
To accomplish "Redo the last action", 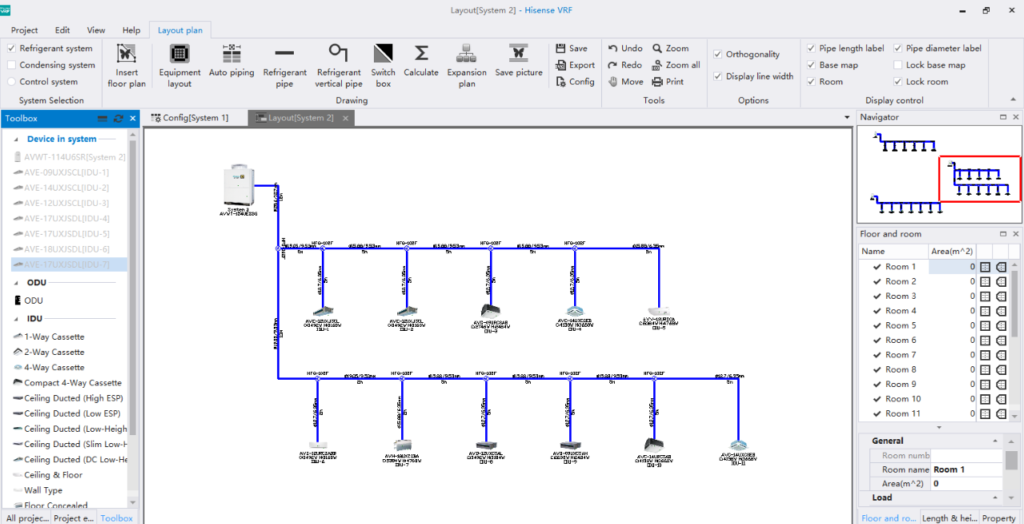I will [625, 65].
